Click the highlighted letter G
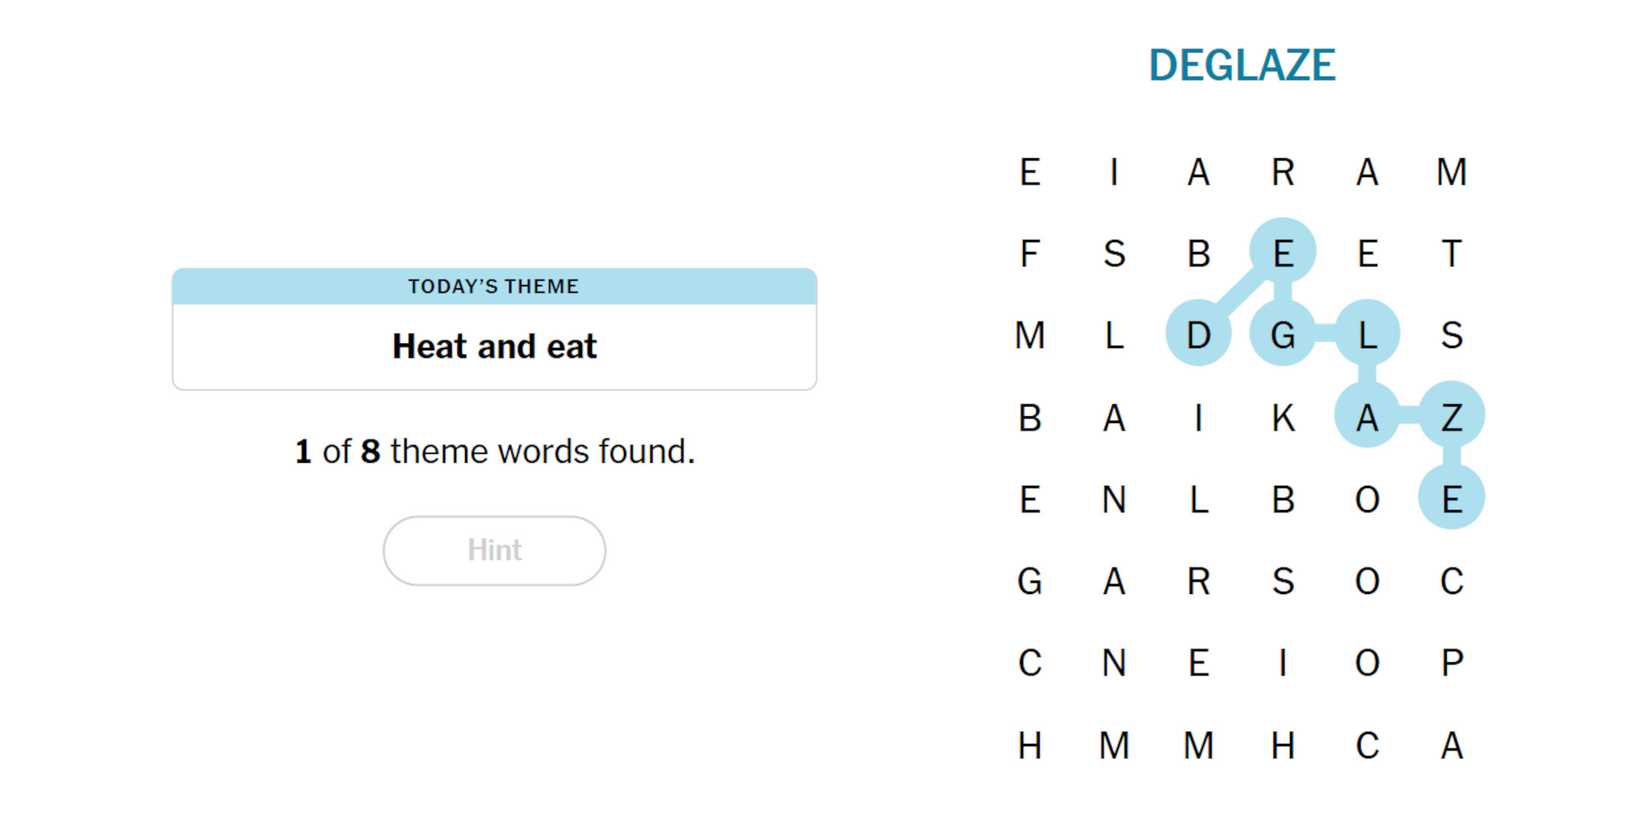This screenshot has height=825, width=1650. click(x=1283, y=335)
